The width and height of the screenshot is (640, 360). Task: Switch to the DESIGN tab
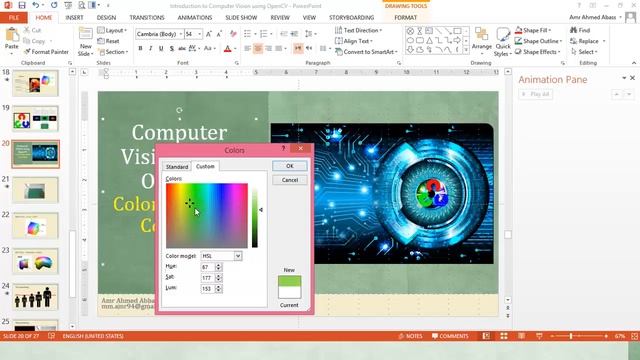click(x=106, y=18)
